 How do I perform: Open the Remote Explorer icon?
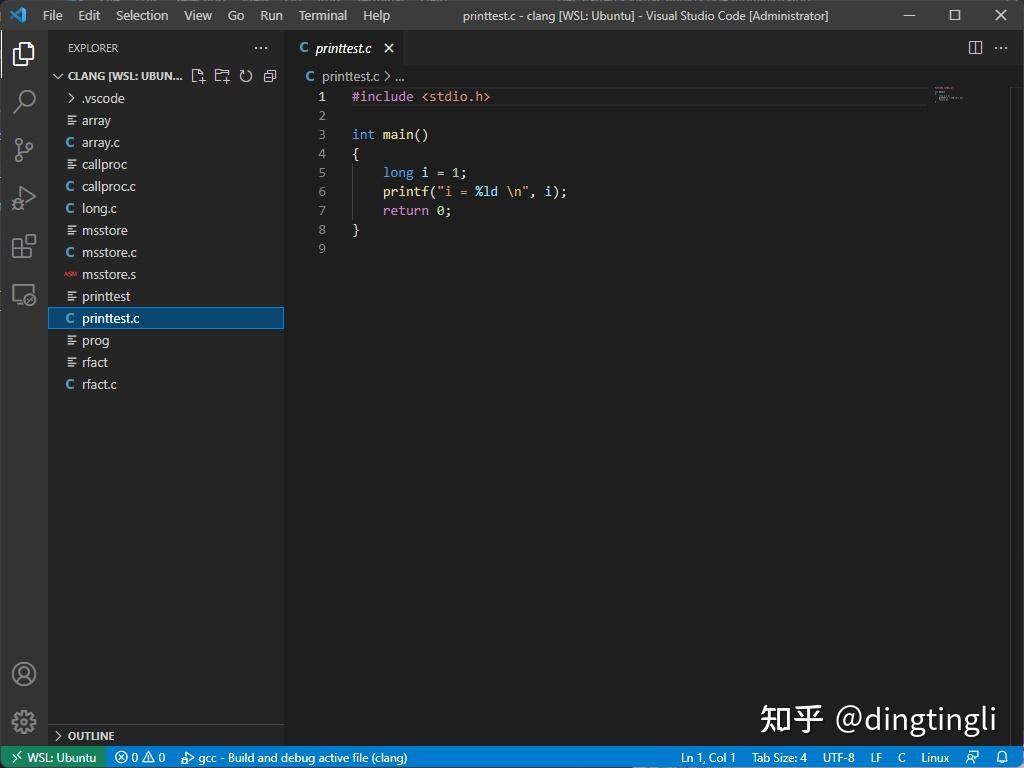(x=24, y=295)
